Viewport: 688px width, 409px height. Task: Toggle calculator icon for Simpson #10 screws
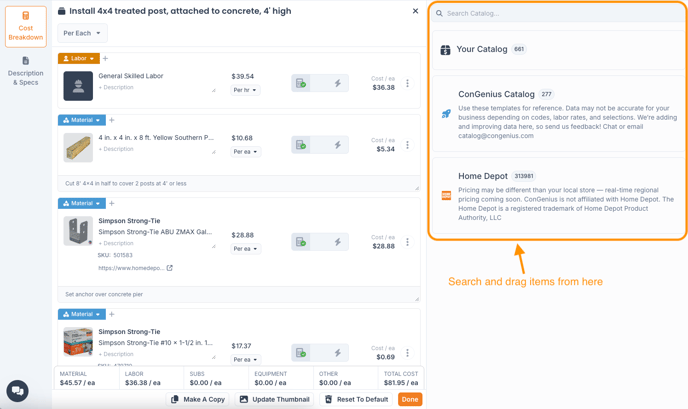(301, 353)
